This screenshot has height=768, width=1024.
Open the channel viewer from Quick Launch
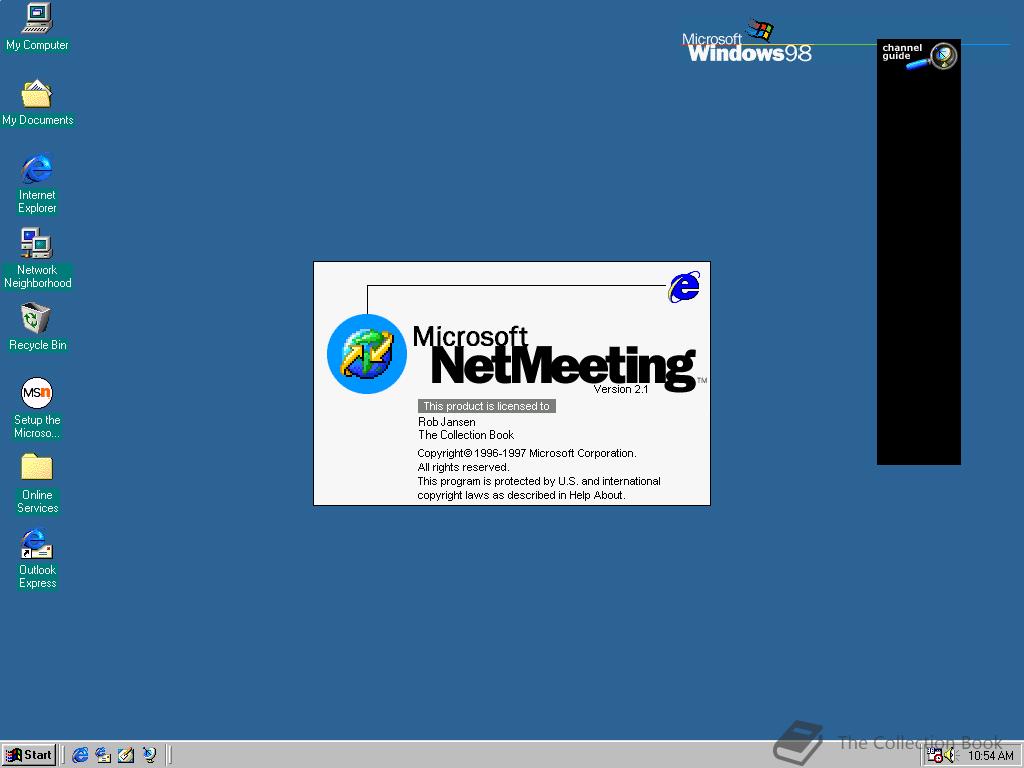click(149, 755)
